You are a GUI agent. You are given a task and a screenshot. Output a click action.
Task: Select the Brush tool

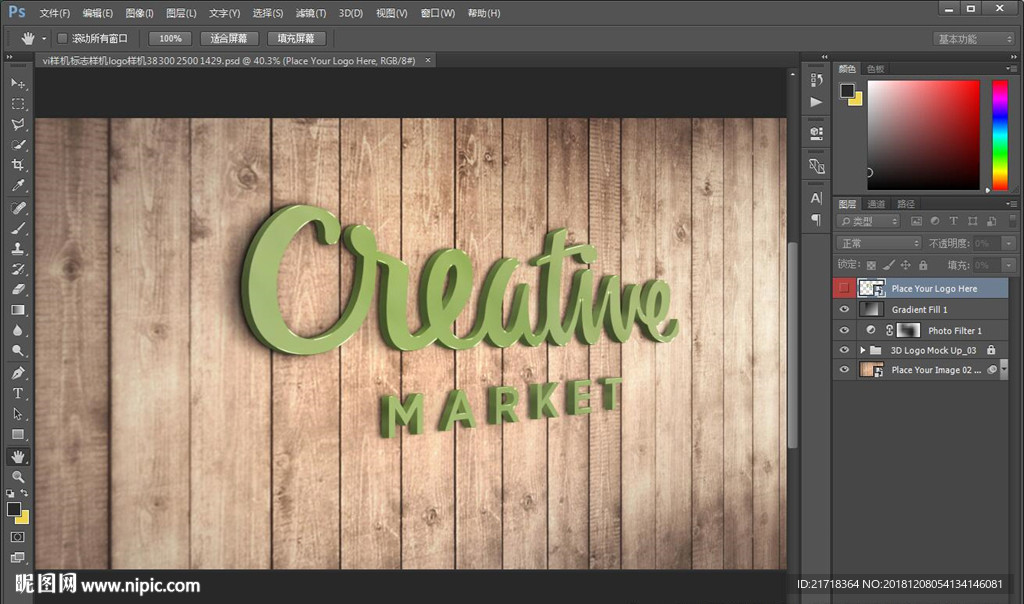[x=18, y=228]
